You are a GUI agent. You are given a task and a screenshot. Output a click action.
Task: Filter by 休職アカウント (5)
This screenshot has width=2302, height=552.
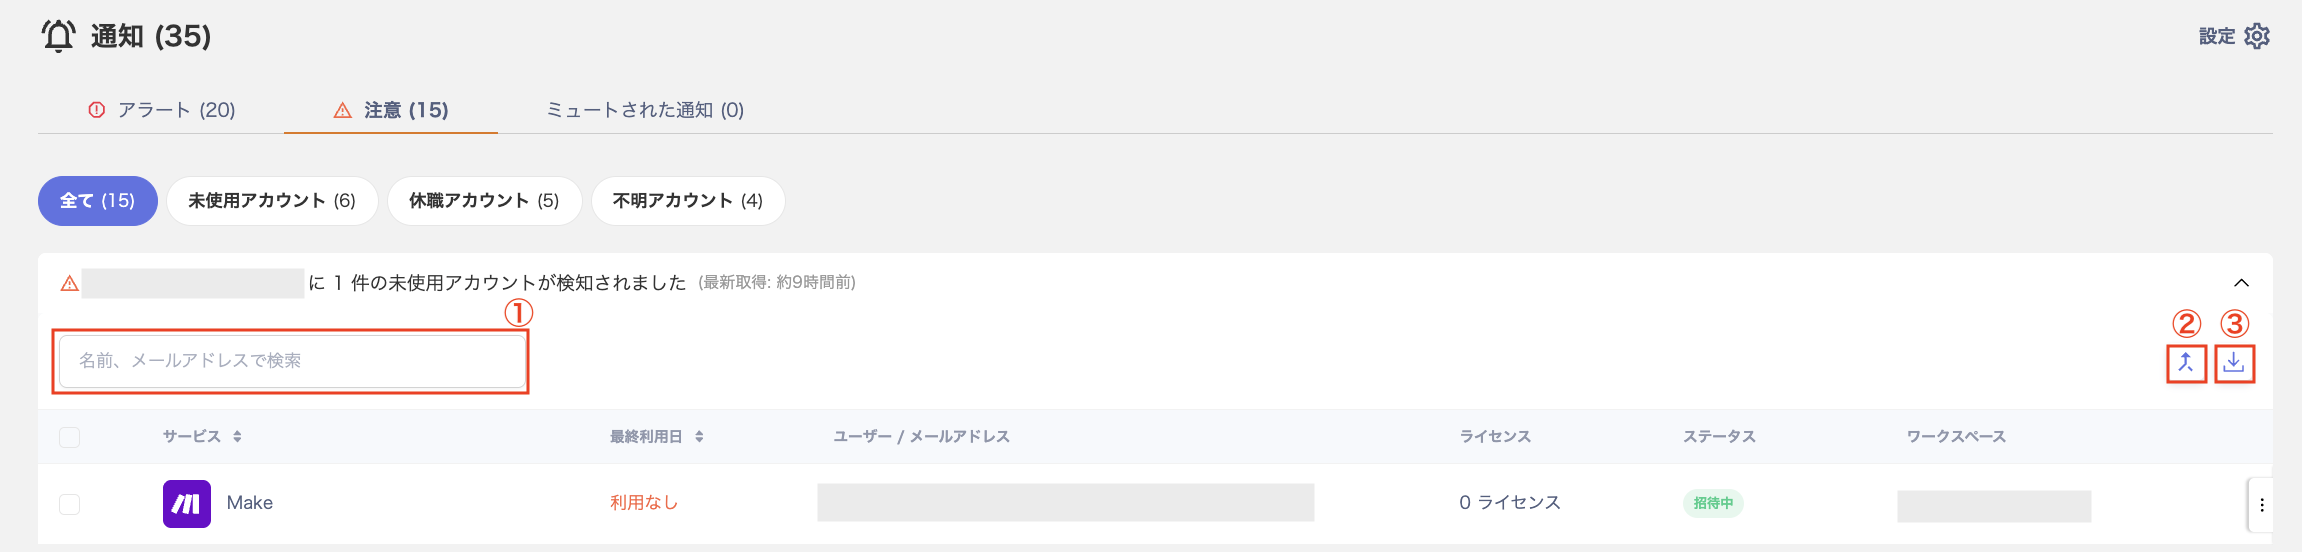click(484, 201)
